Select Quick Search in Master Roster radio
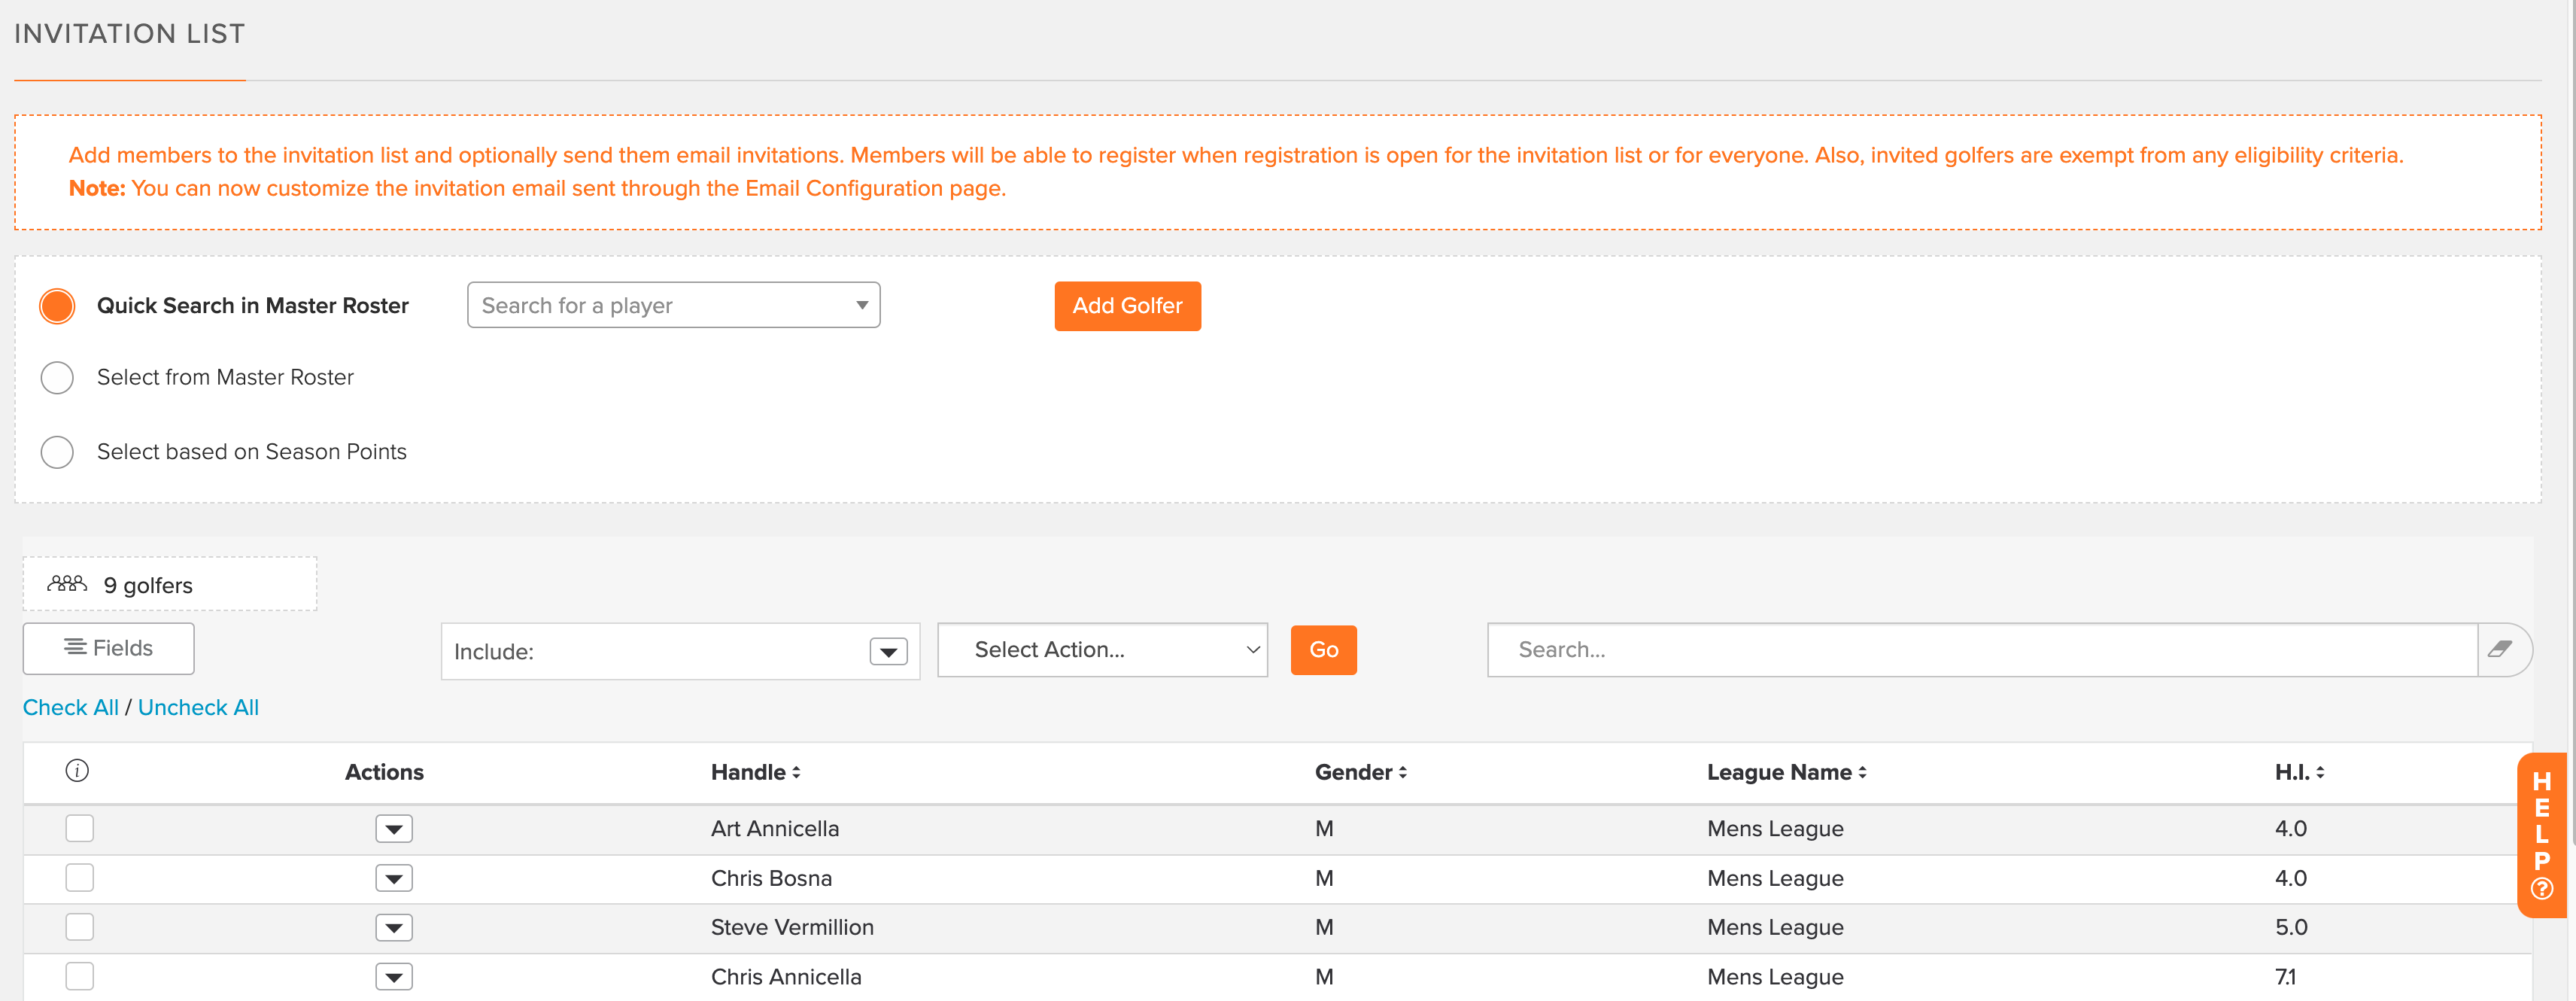This screenshot has height=1001, width=2576. (57, 306)
